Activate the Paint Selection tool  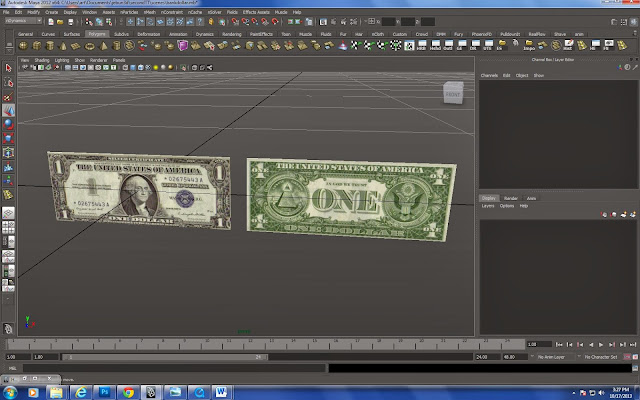pyautogui.click(x=8, y=96)
